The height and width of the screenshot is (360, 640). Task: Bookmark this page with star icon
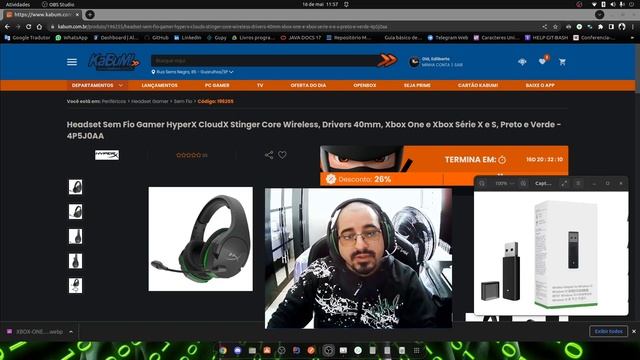pos(555,27)
